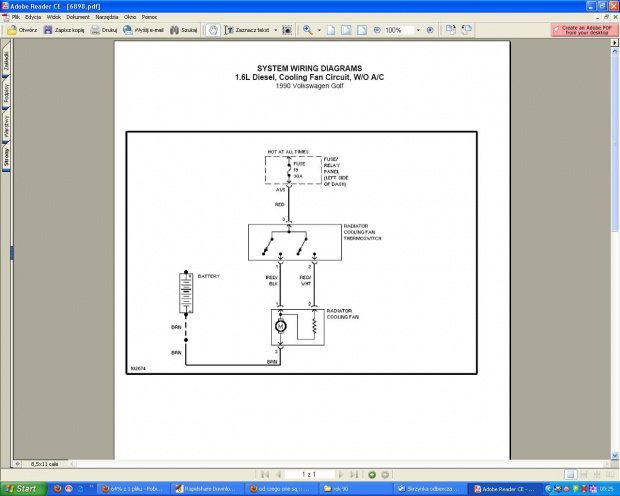Click the rotate clockwise page icon
This screenshot has height=496, width=620.
(451, 30)
